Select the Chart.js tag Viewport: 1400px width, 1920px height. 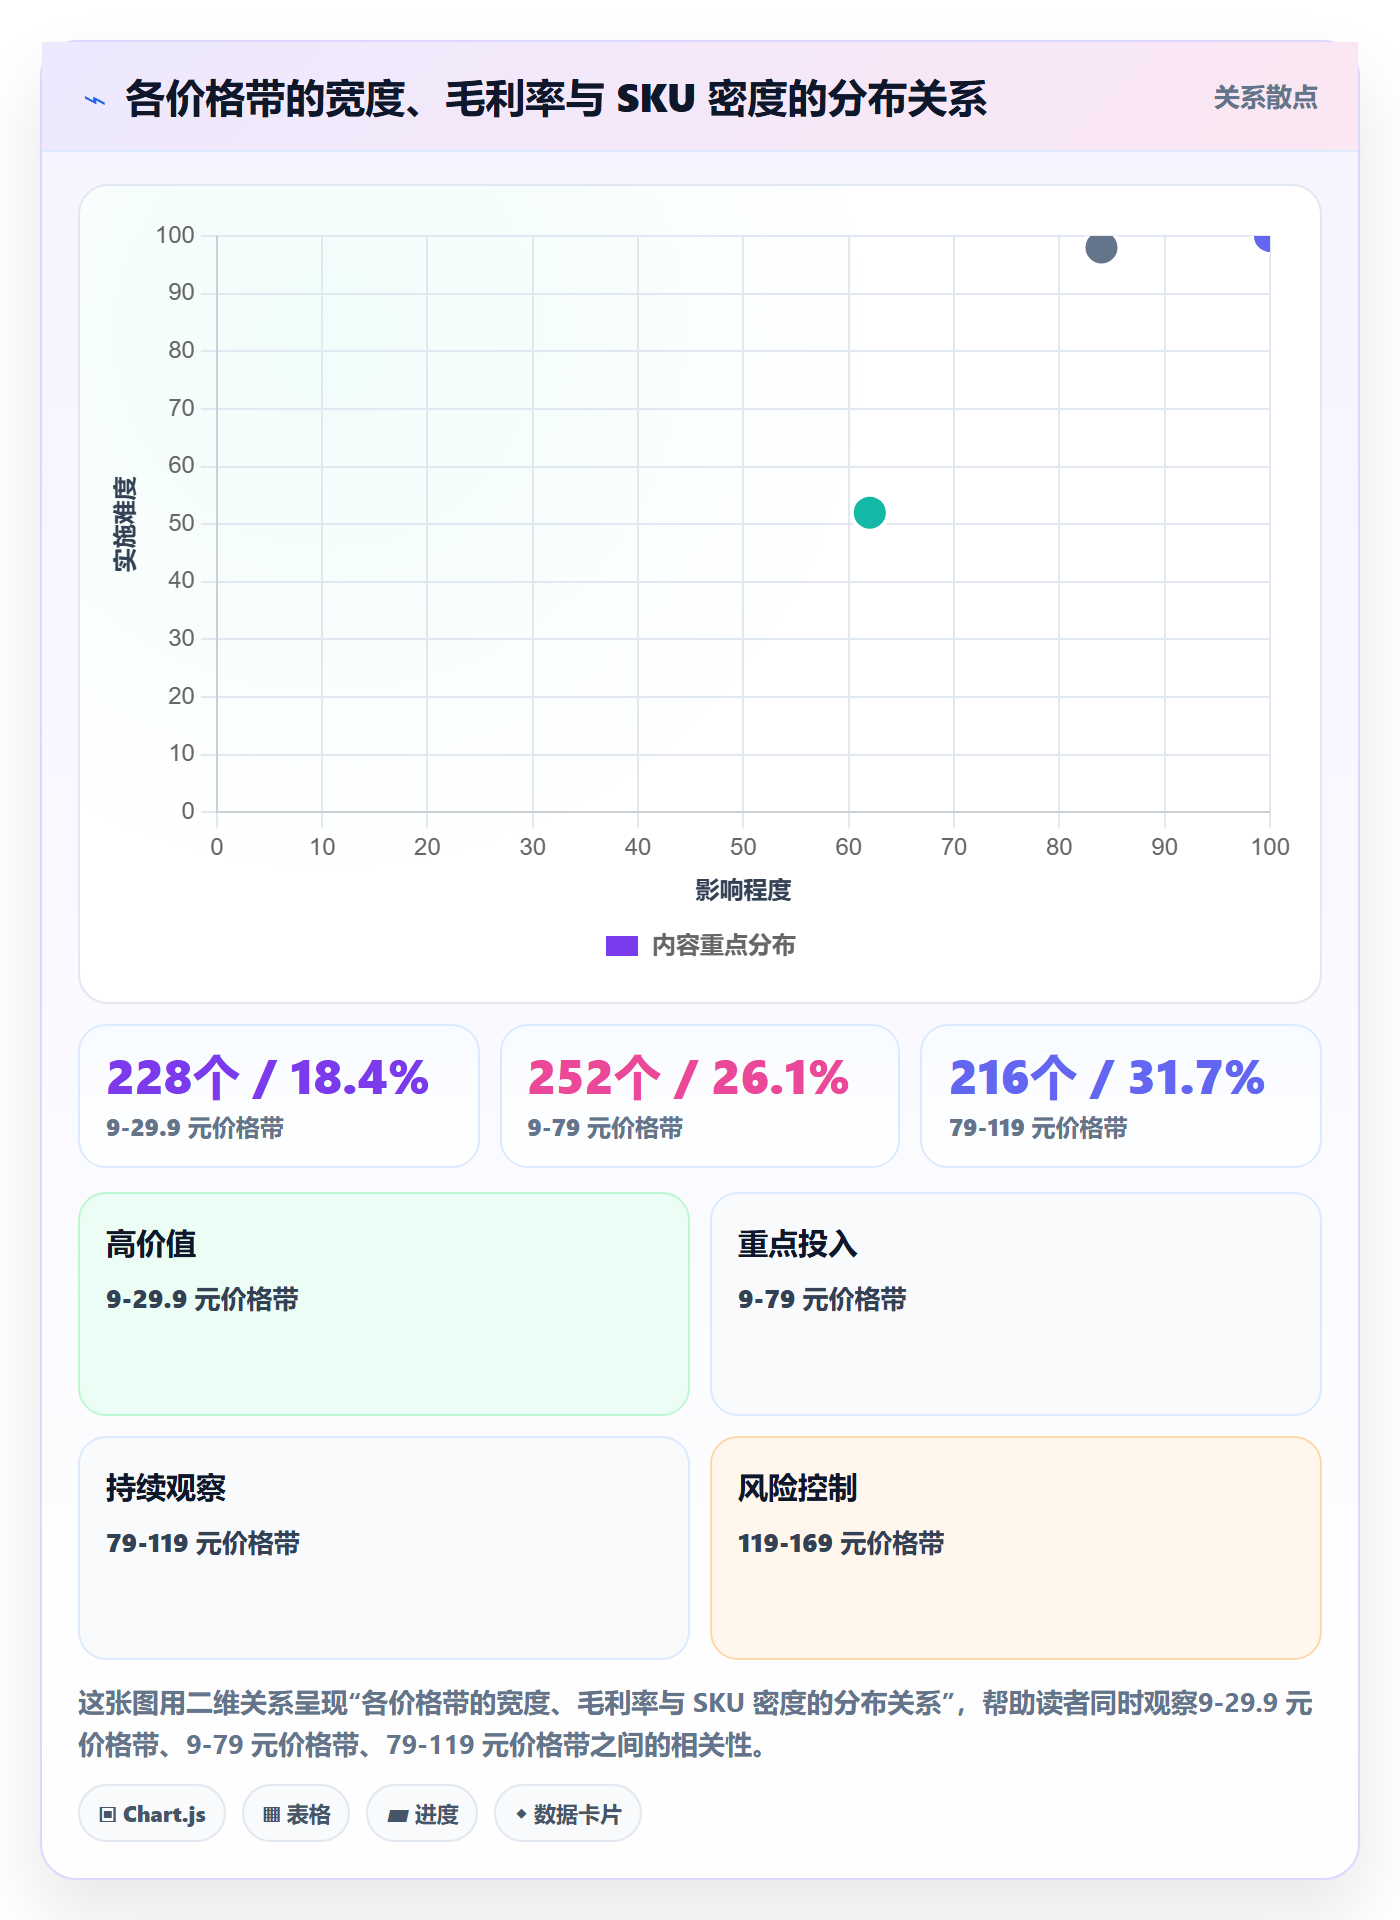152,1814
